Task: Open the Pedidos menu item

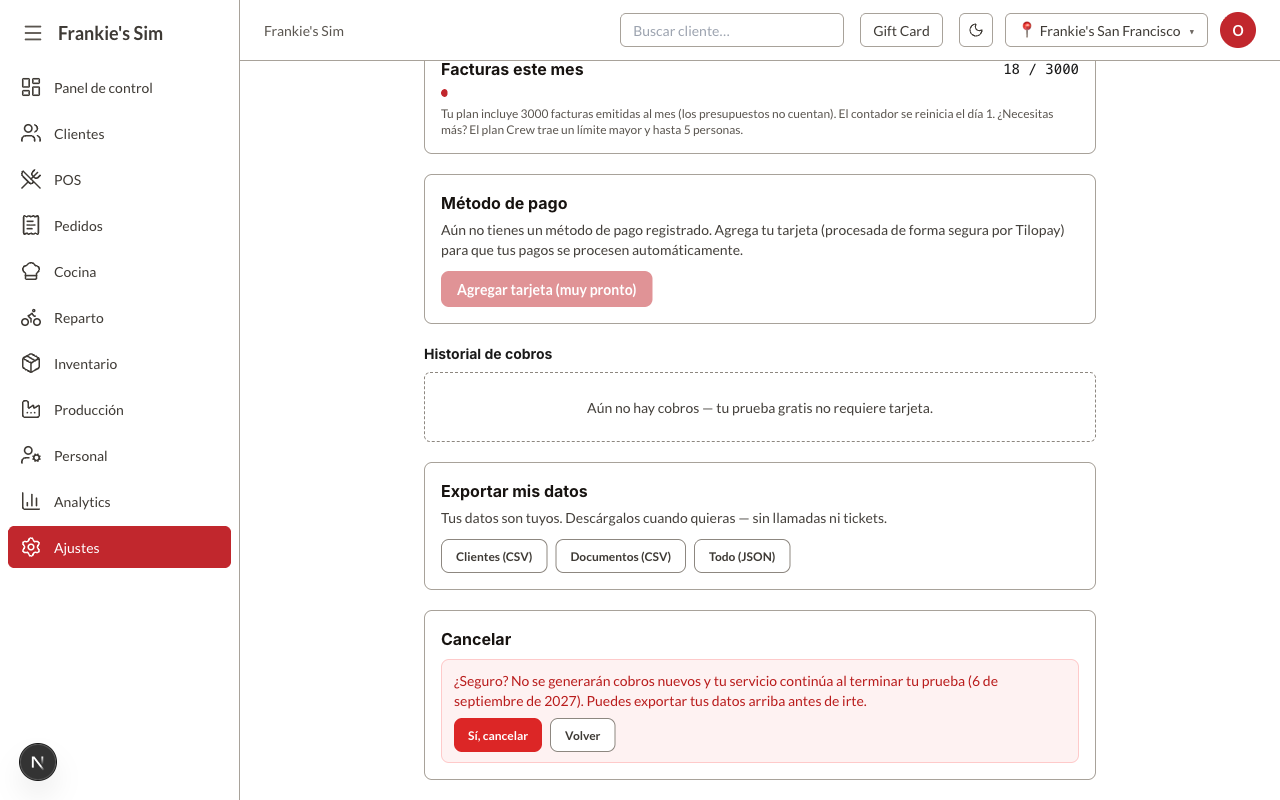Action: (119, 225)
